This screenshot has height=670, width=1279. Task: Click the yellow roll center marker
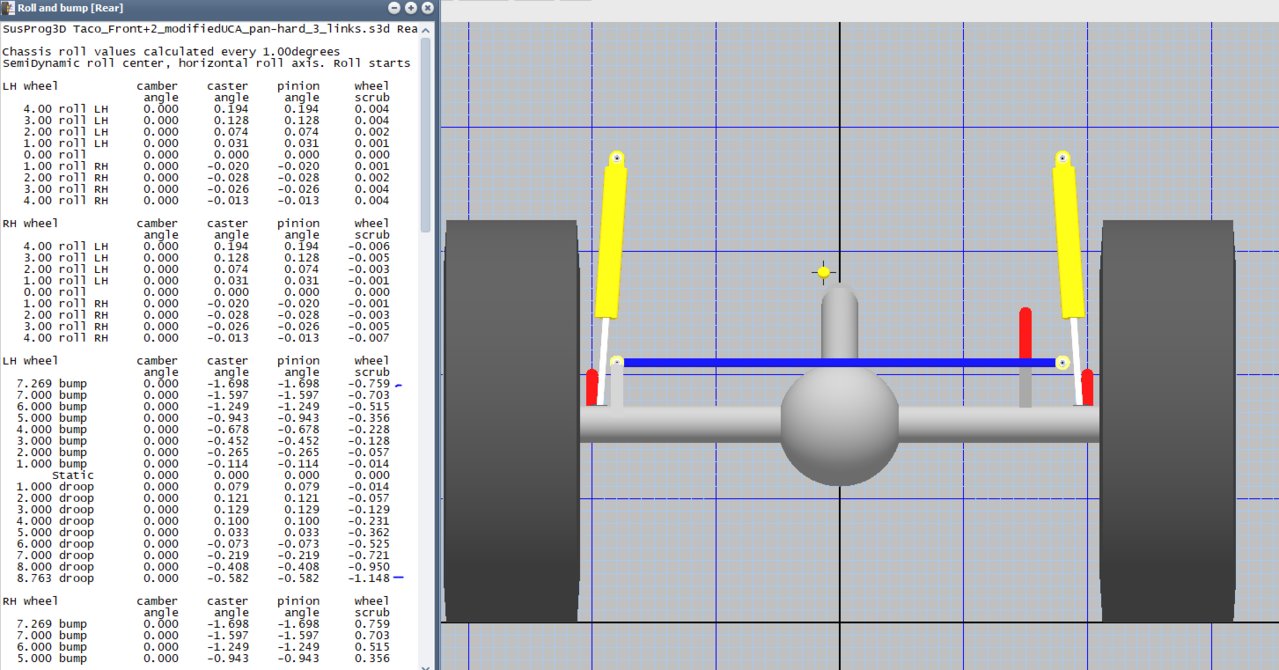point(823,272)
